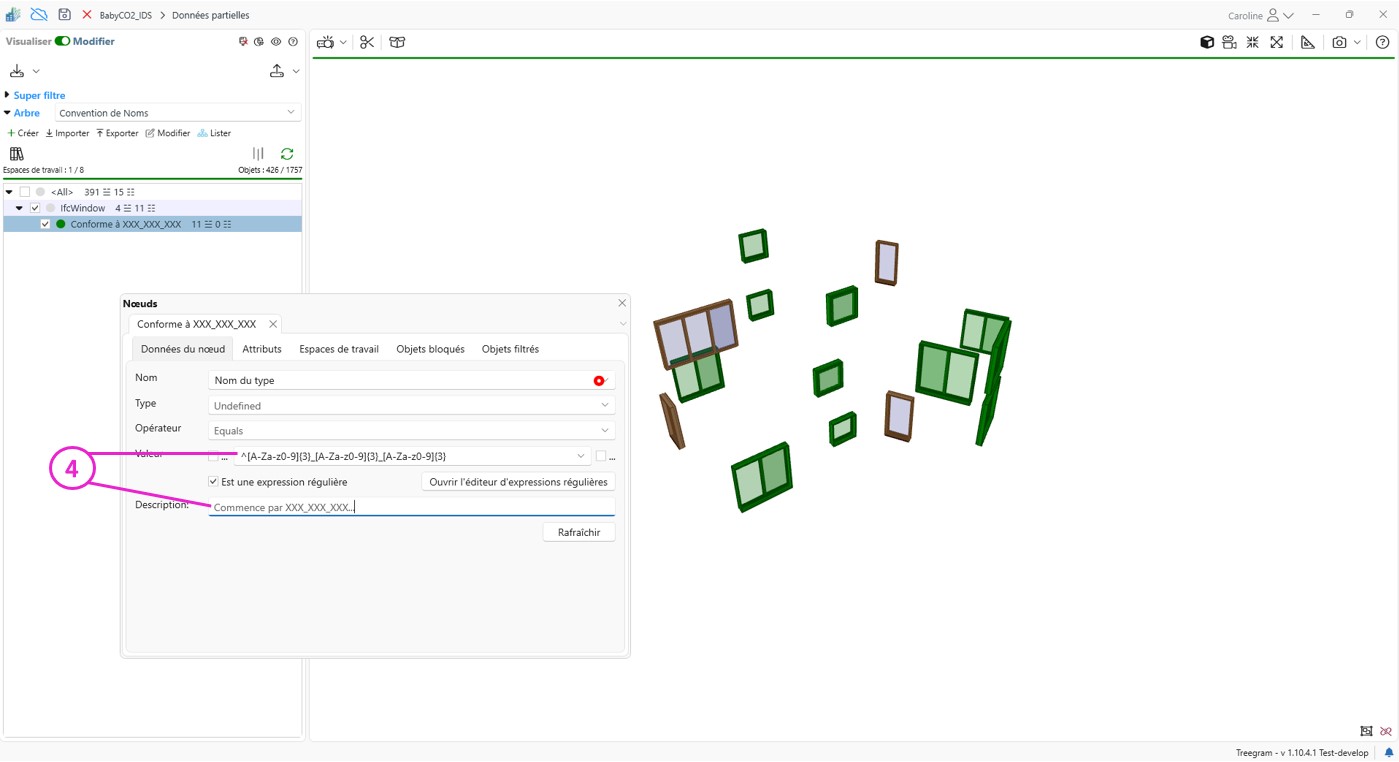Click the Rafraîchir button
Viewport: 1399px width, 762px height.
click(579, 532)
